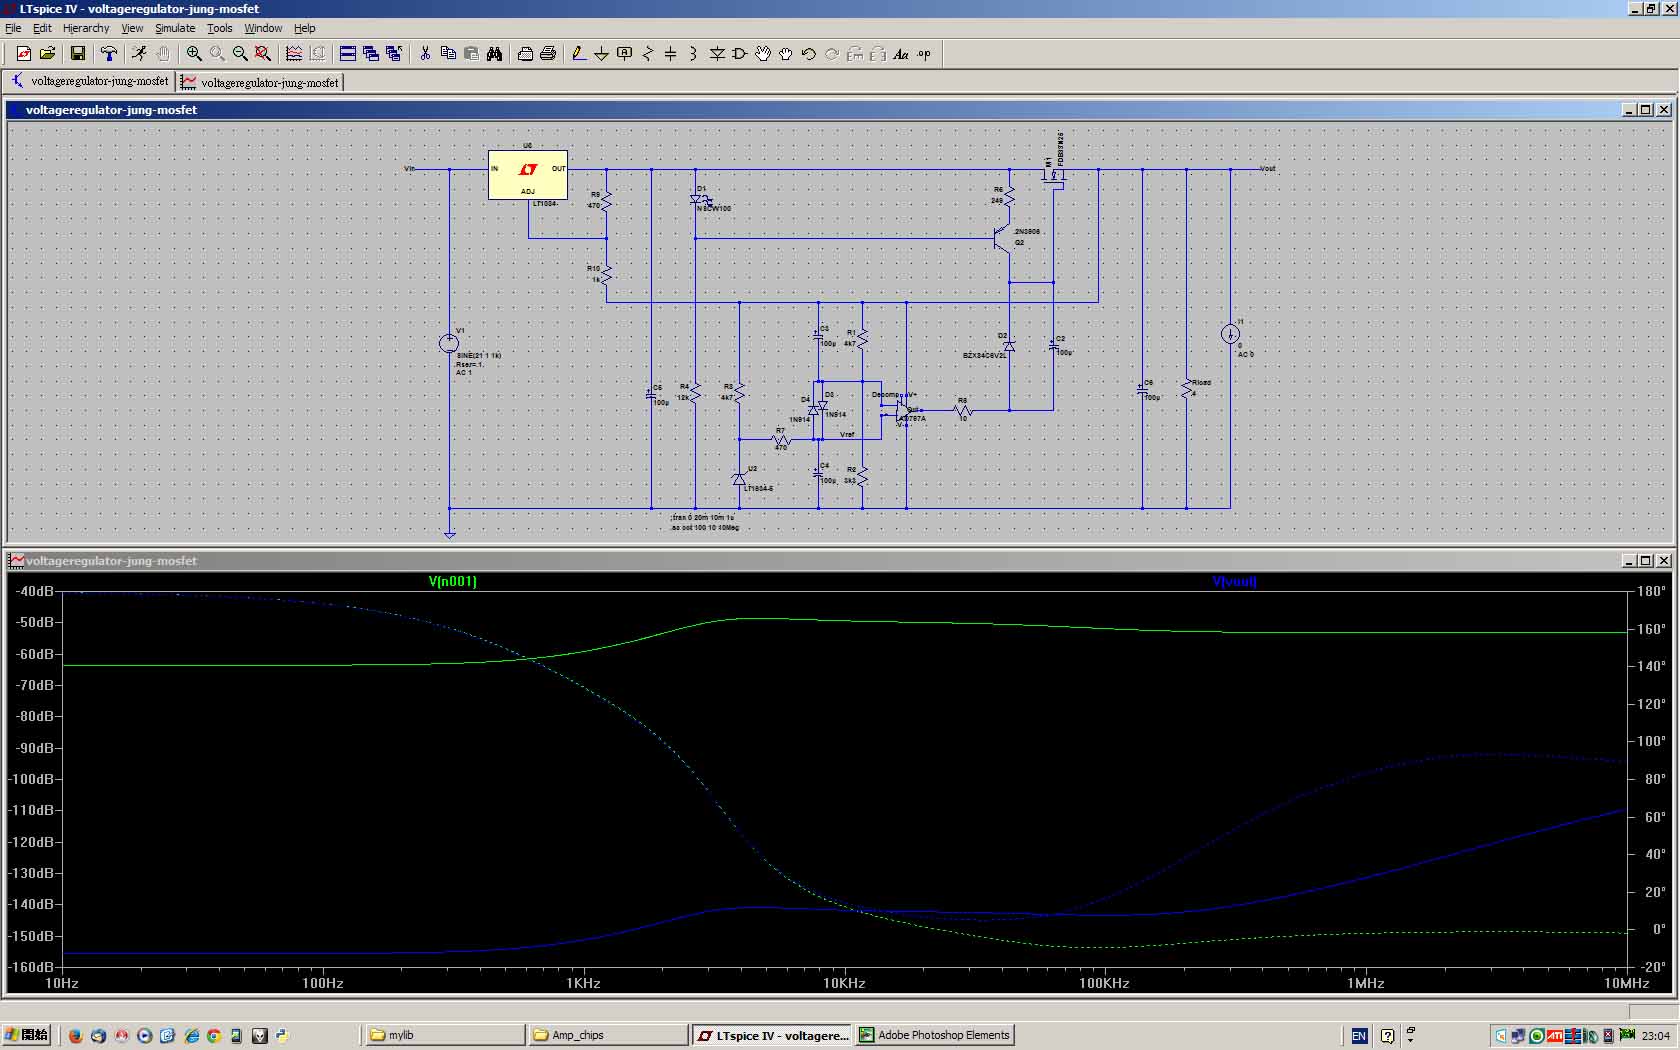Click the Zoom to Fit icon
Viewport: 1680px width, 1050px height.
pos(263,54)
